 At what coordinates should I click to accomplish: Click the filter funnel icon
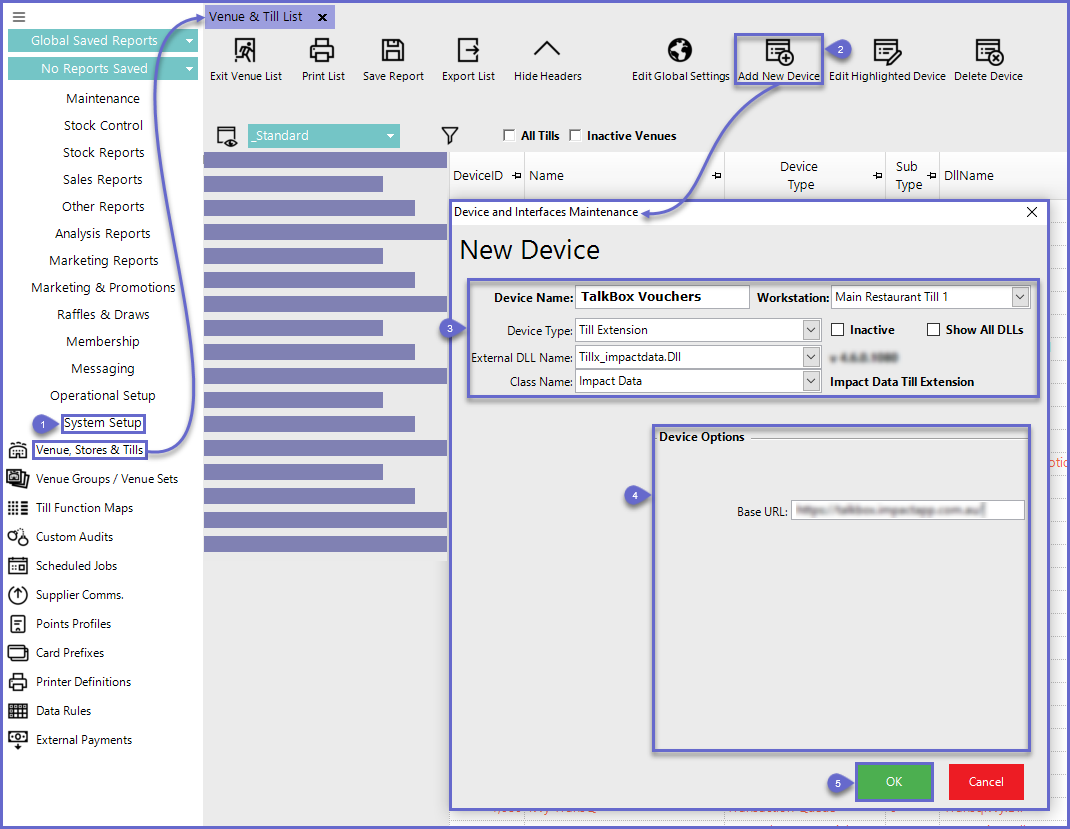point(450,136)
